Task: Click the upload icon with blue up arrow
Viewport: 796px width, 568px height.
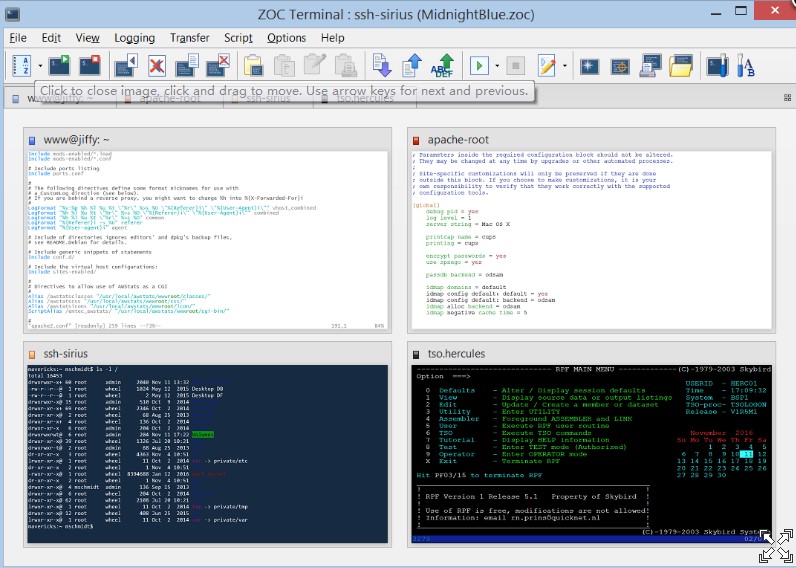Action: 411,66
